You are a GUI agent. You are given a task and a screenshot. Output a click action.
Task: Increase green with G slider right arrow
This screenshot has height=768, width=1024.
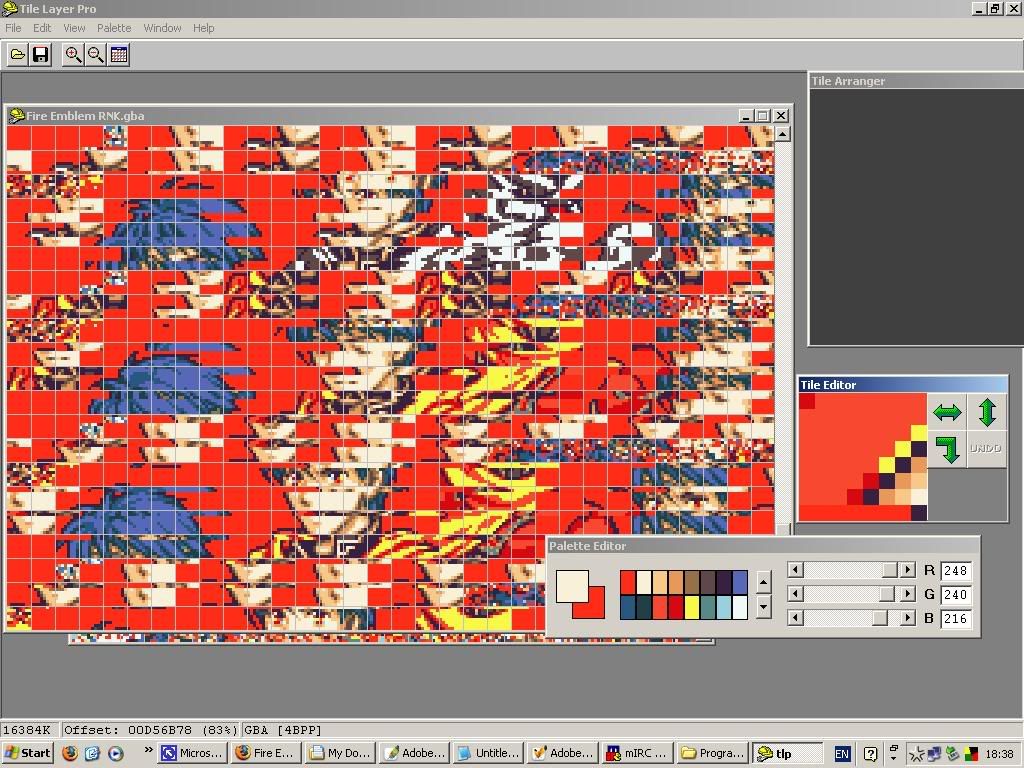907,594
